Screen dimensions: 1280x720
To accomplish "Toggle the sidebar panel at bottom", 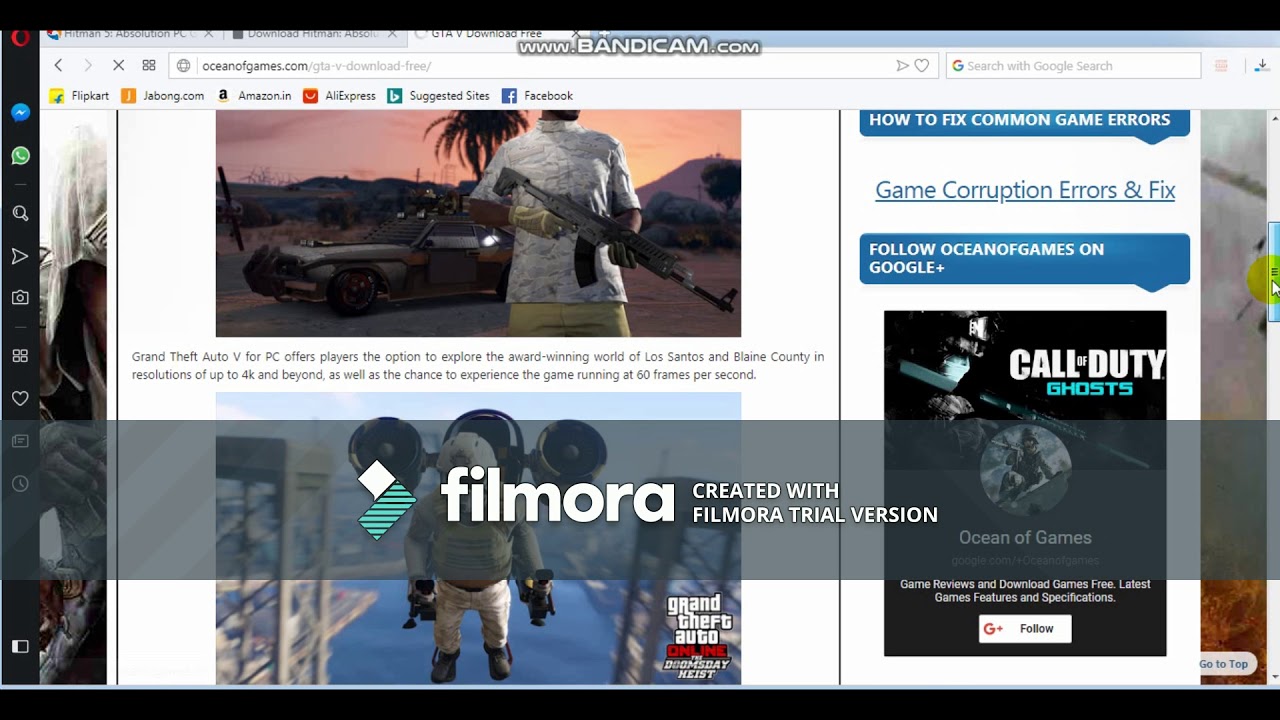I will (x=20, y=647).
